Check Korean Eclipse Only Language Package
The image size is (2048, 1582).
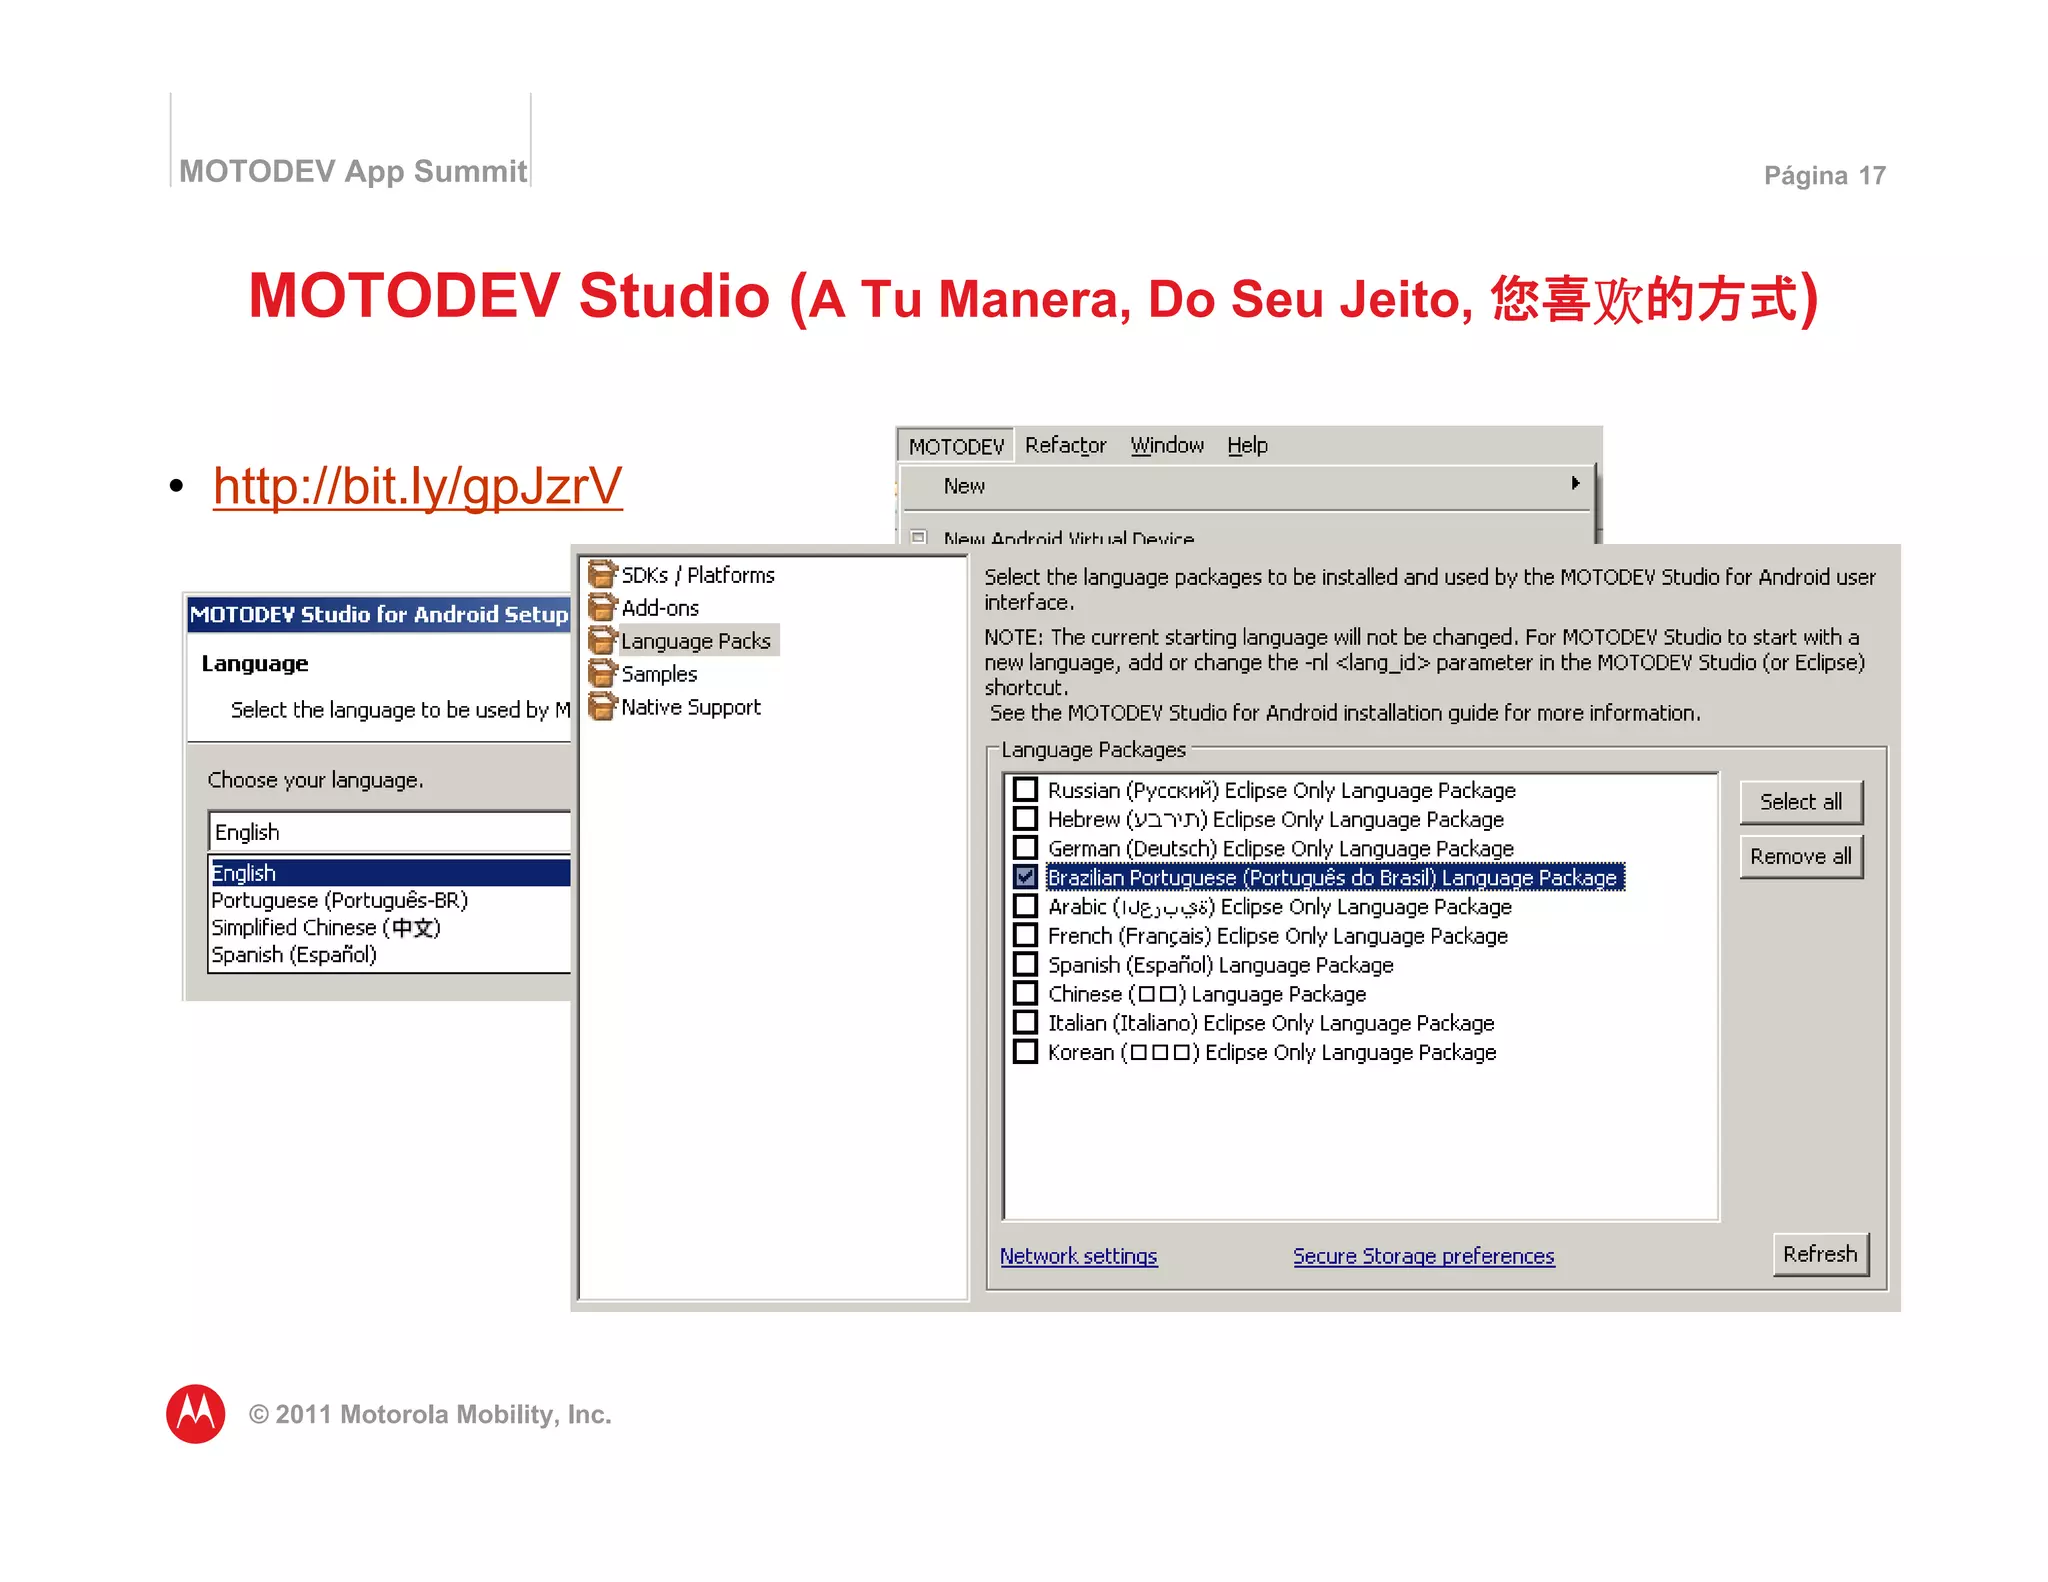1025,1051
